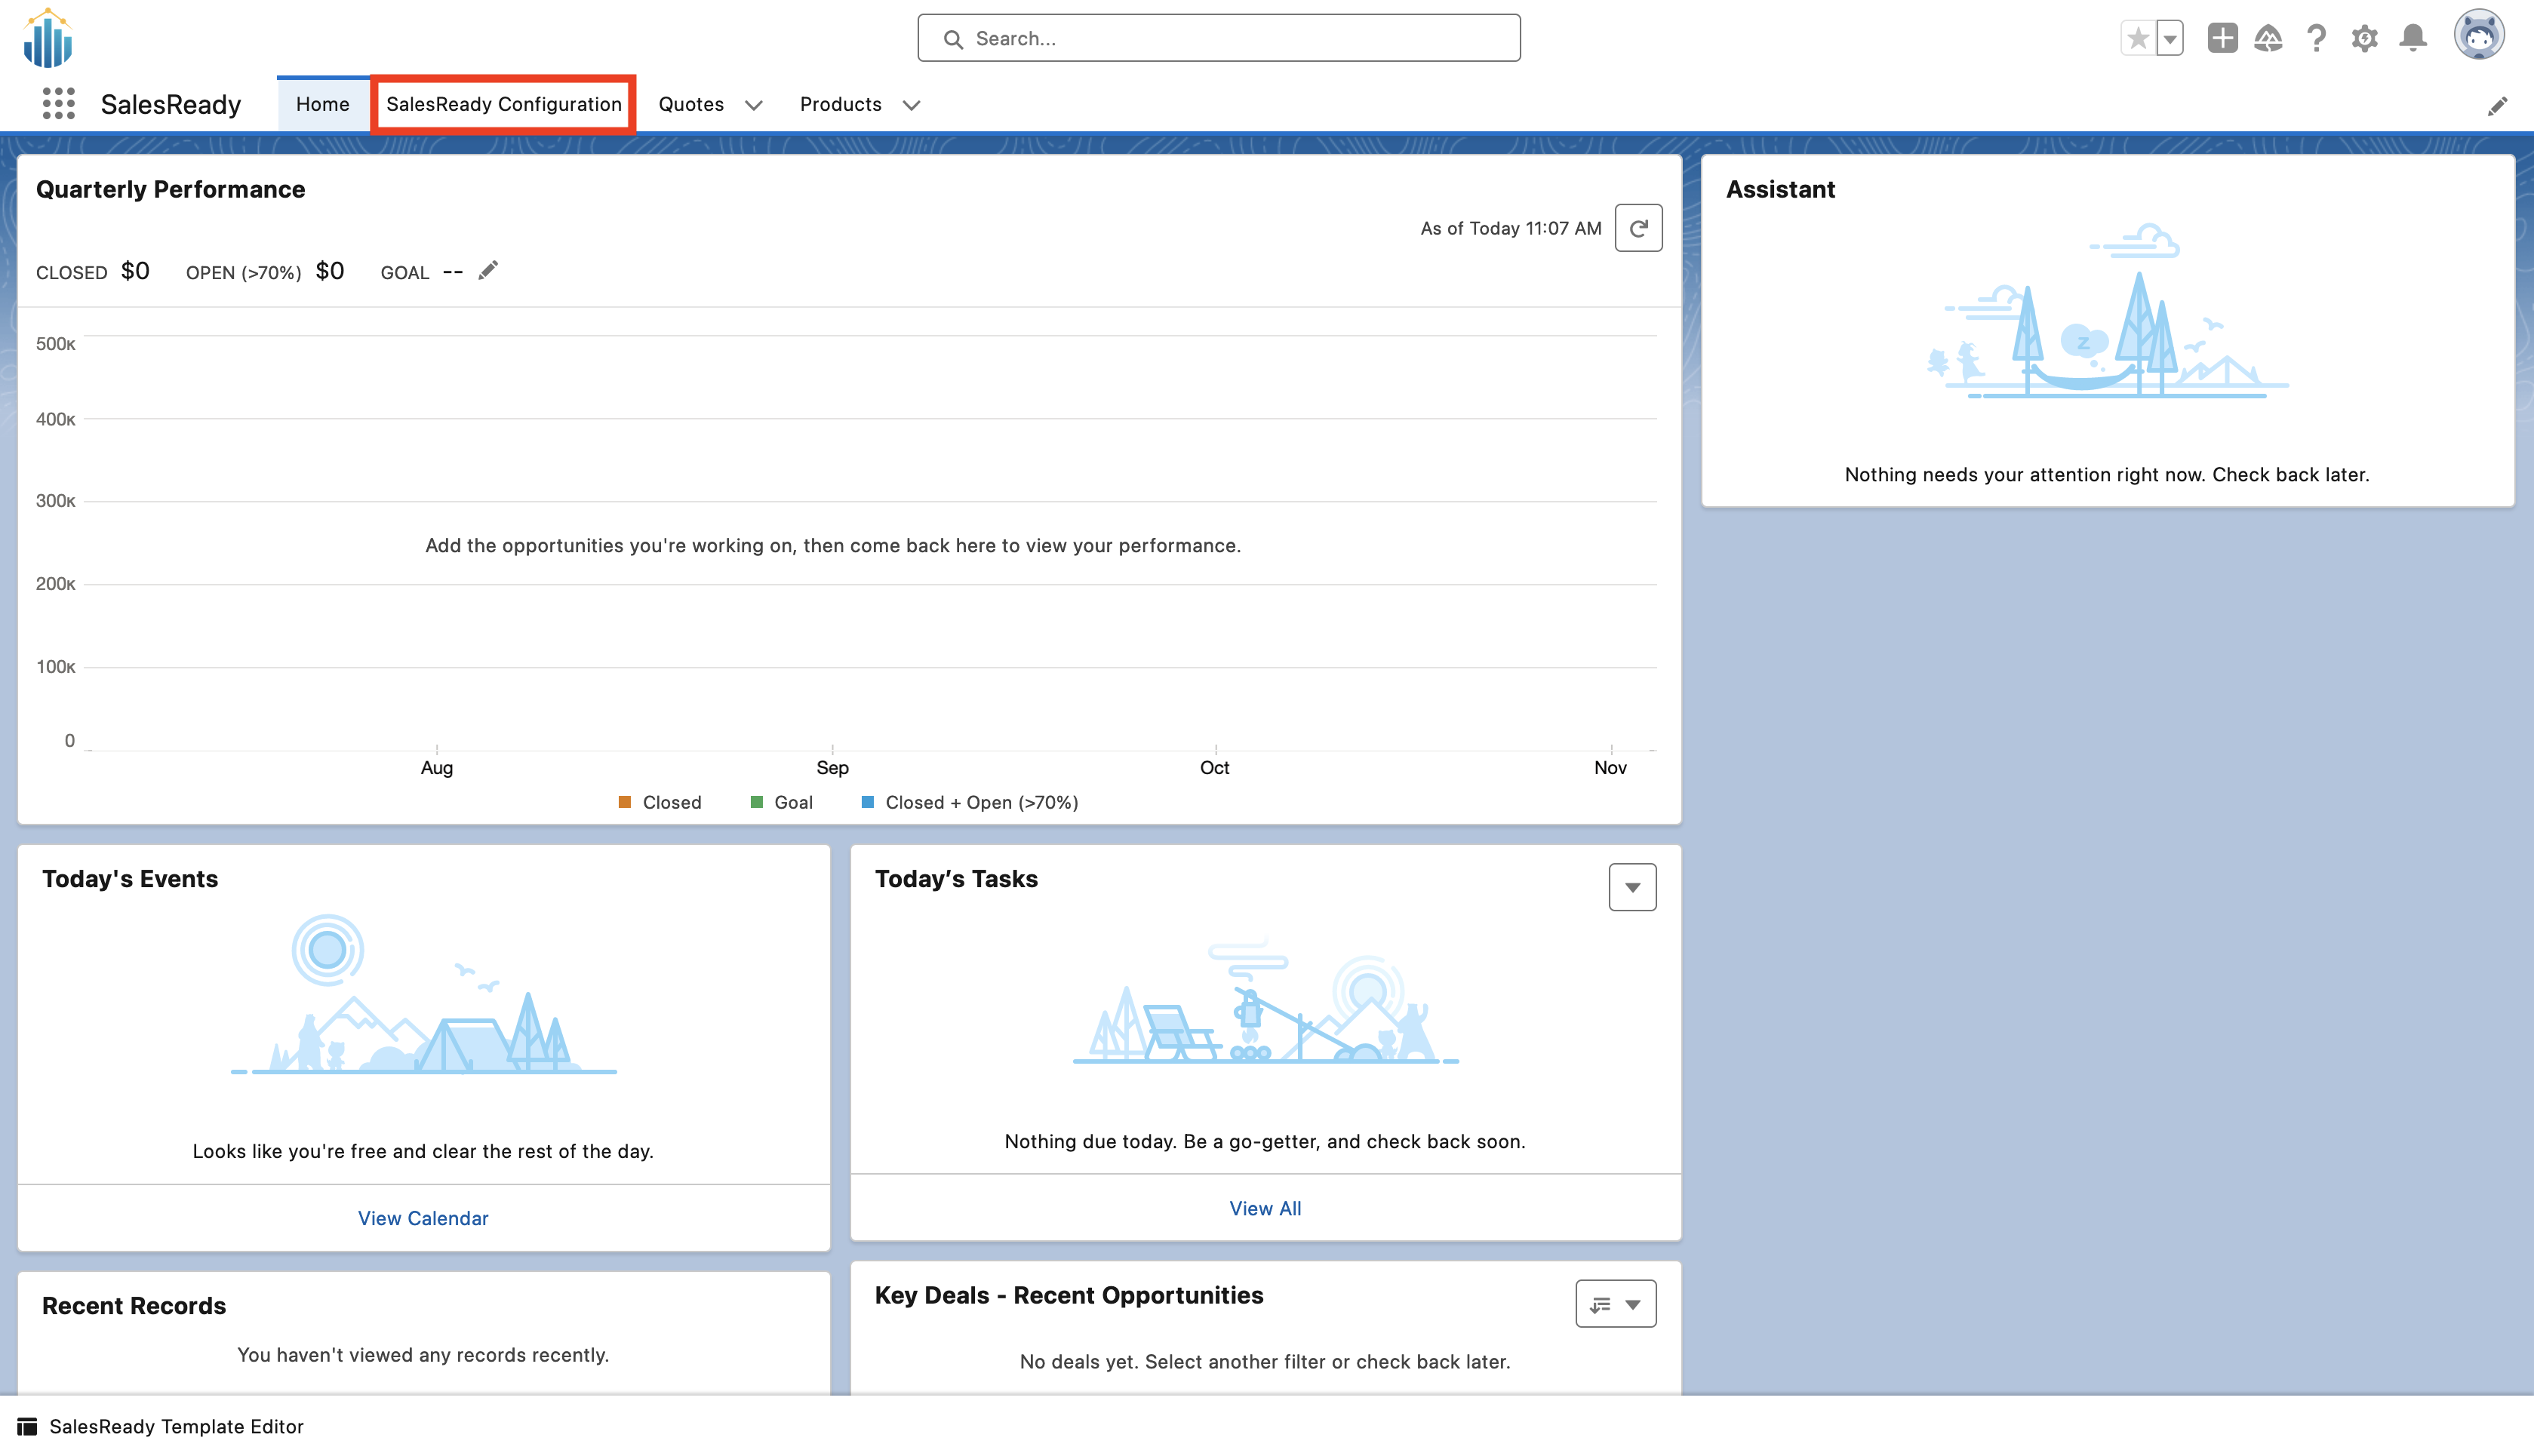Click in the global Search field

click(1218, 38)
